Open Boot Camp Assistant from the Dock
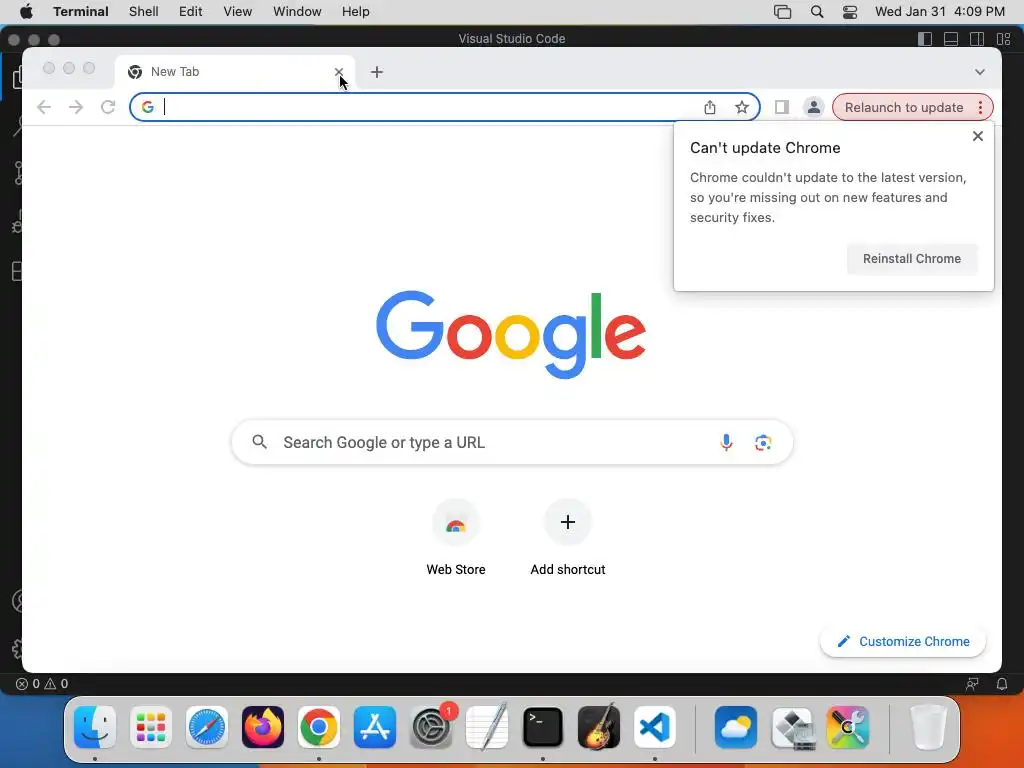 point(792,727)
